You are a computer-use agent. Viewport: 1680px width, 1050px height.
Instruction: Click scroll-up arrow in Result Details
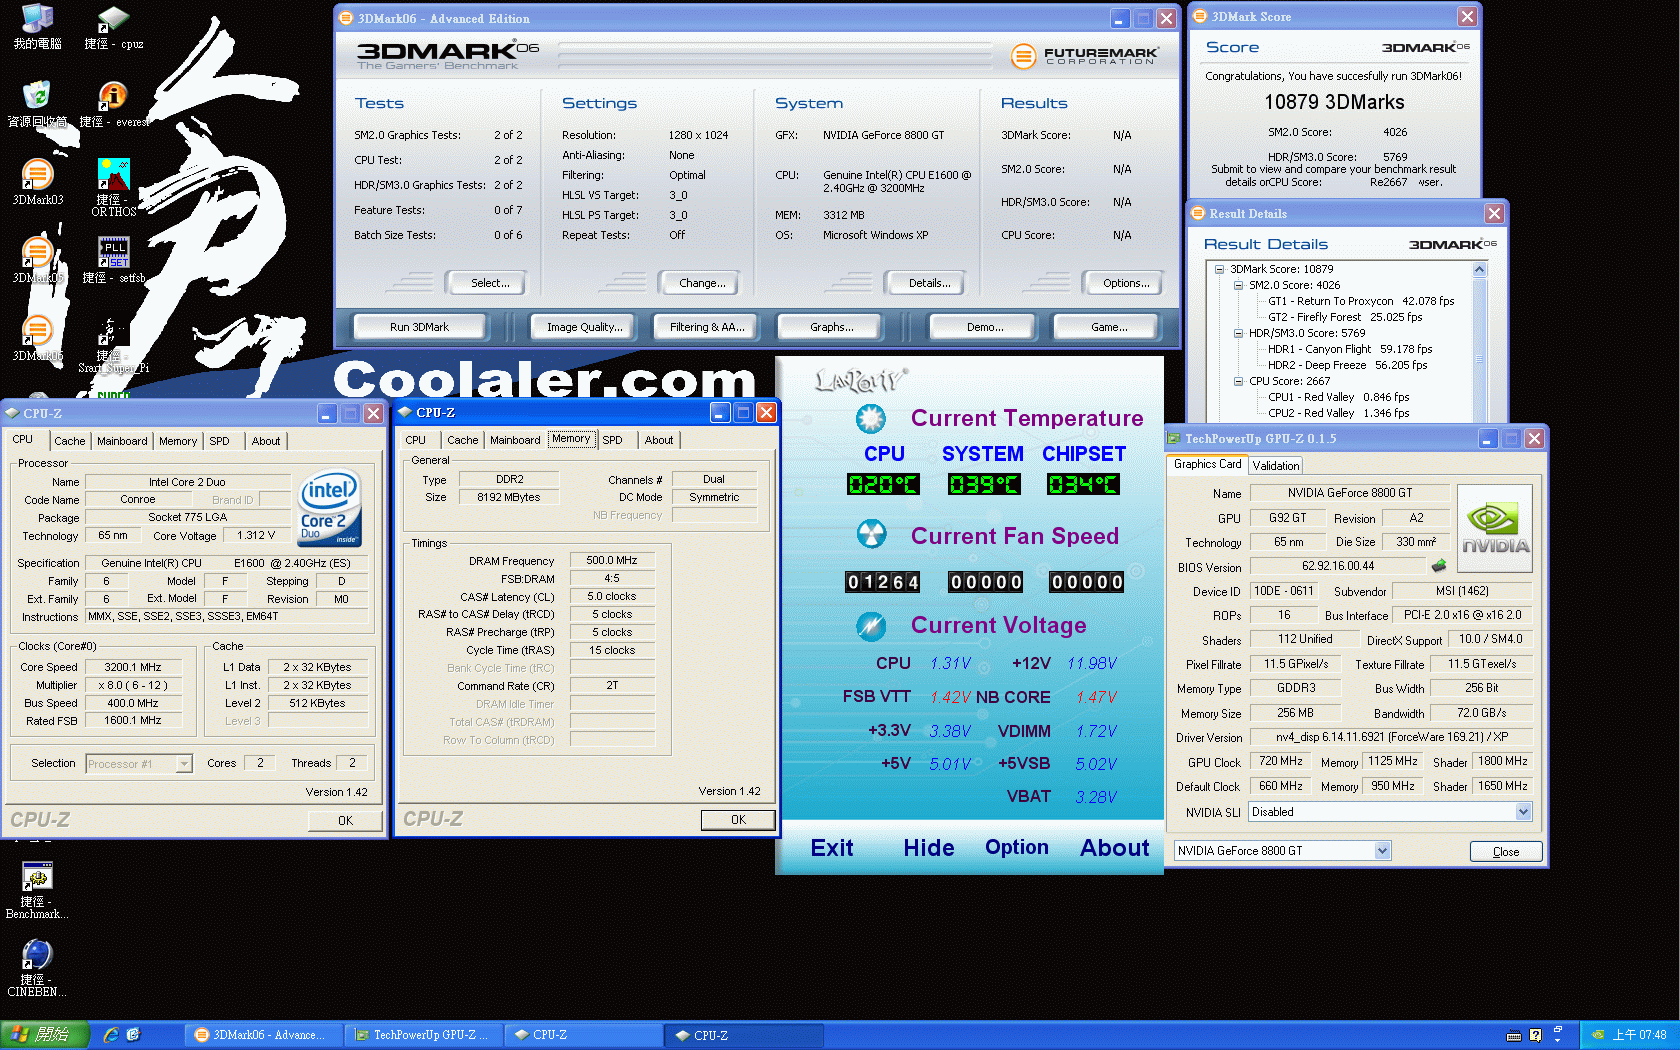coord(1479,270)
